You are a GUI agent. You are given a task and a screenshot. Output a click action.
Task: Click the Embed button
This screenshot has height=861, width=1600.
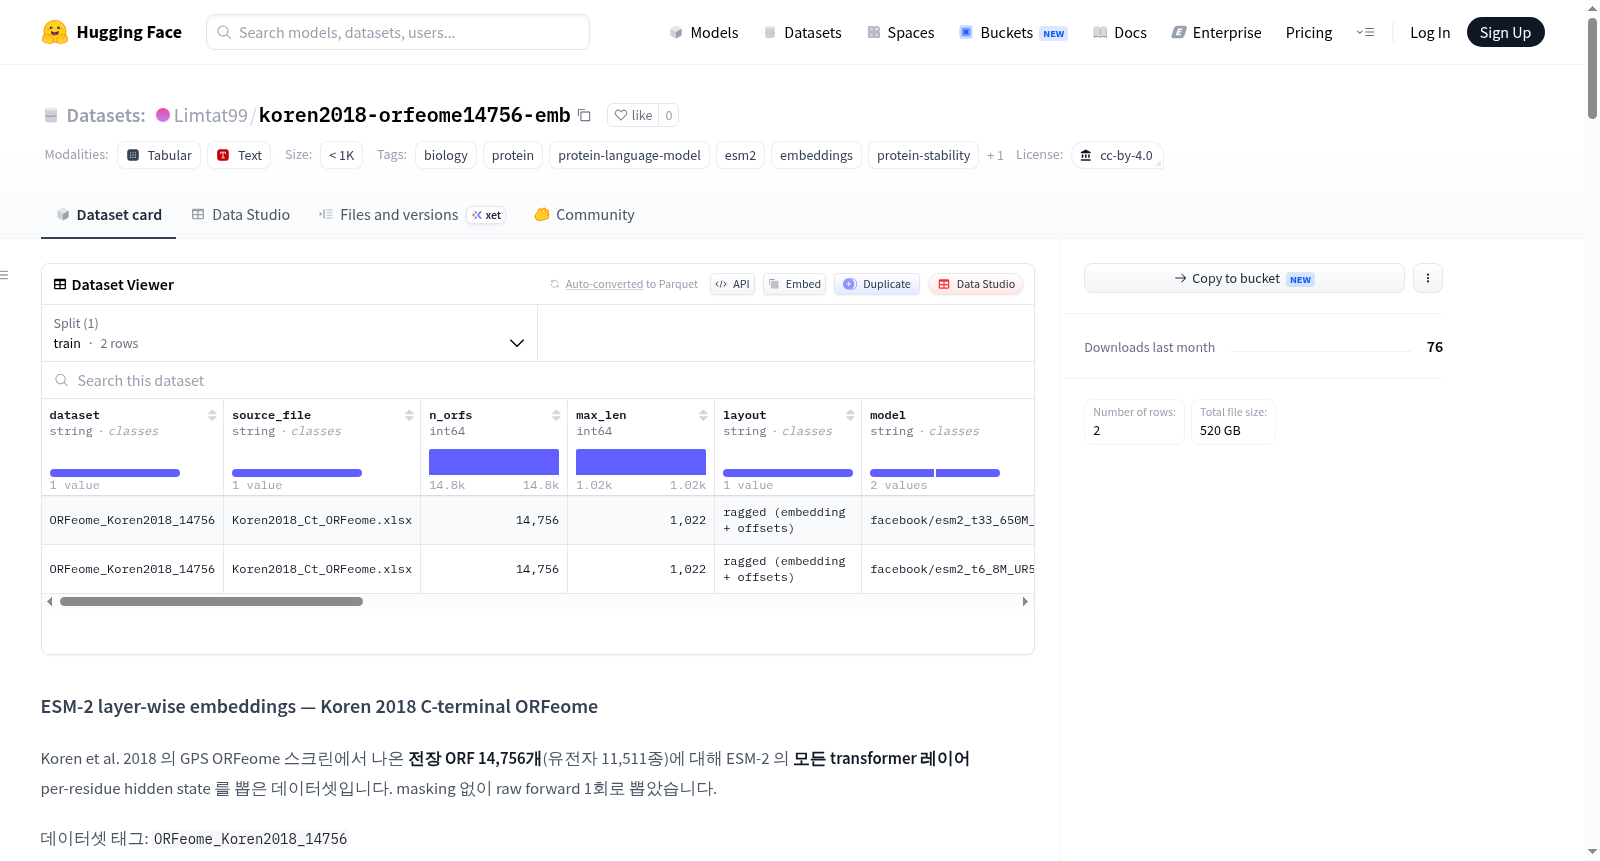pyautogui.click(x=794, y=284)
